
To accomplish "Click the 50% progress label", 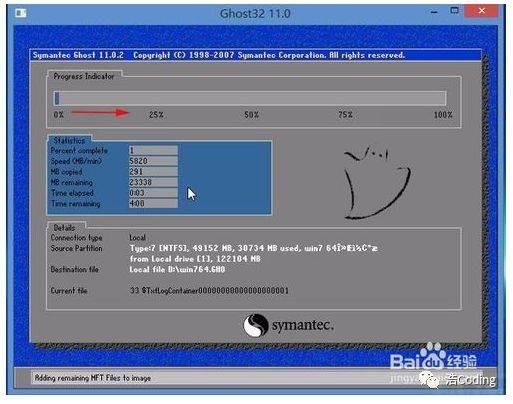I will tap(251, 115).
